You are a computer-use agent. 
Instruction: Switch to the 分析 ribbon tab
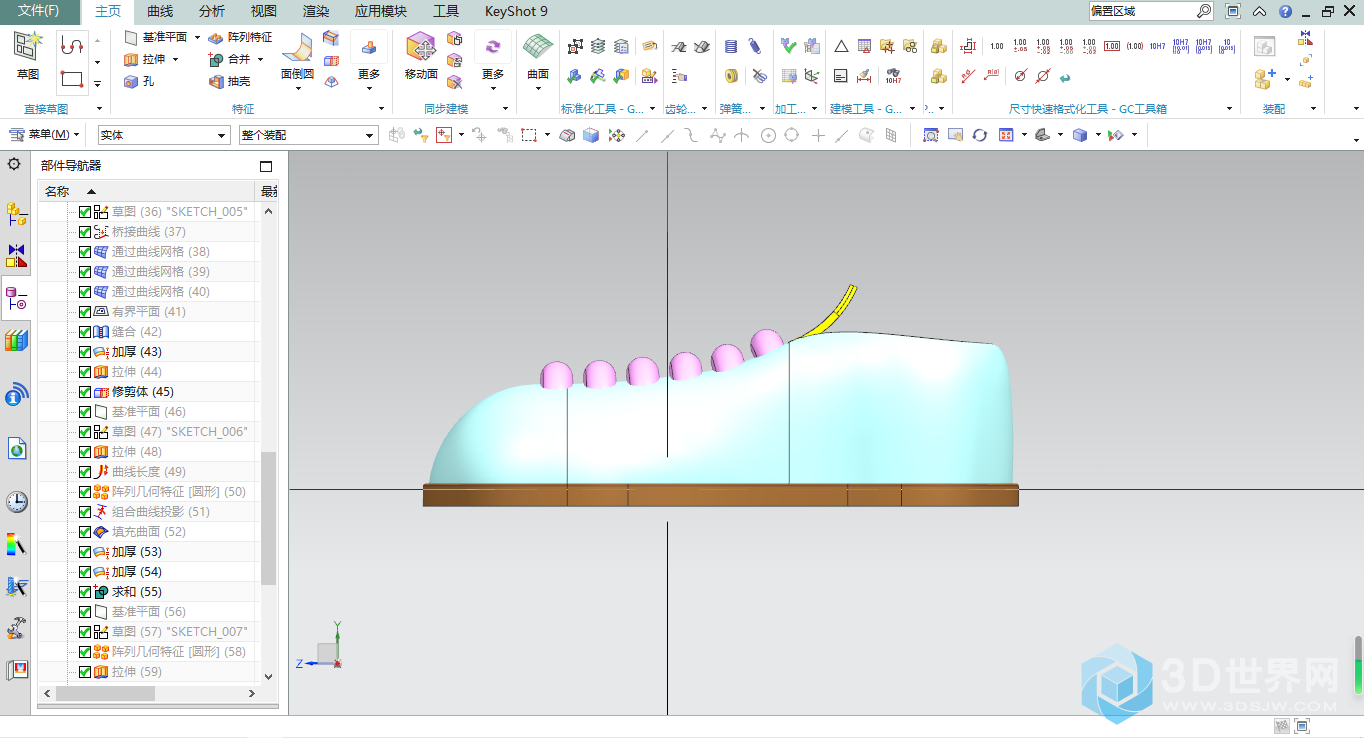[x=212, y=11]
